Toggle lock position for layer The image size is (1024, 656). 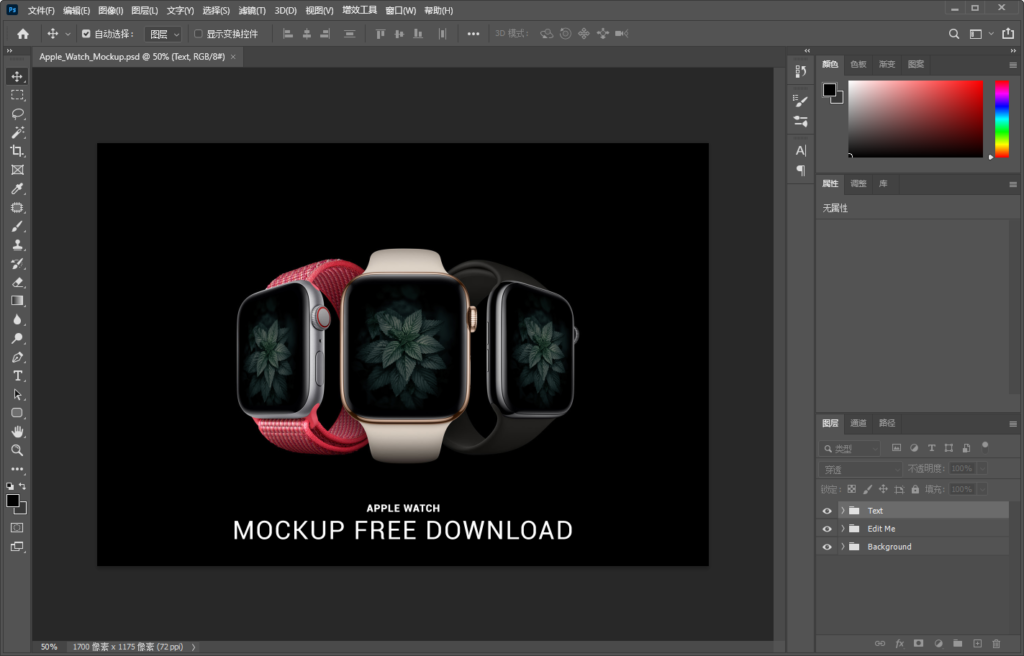click(883, 489)
